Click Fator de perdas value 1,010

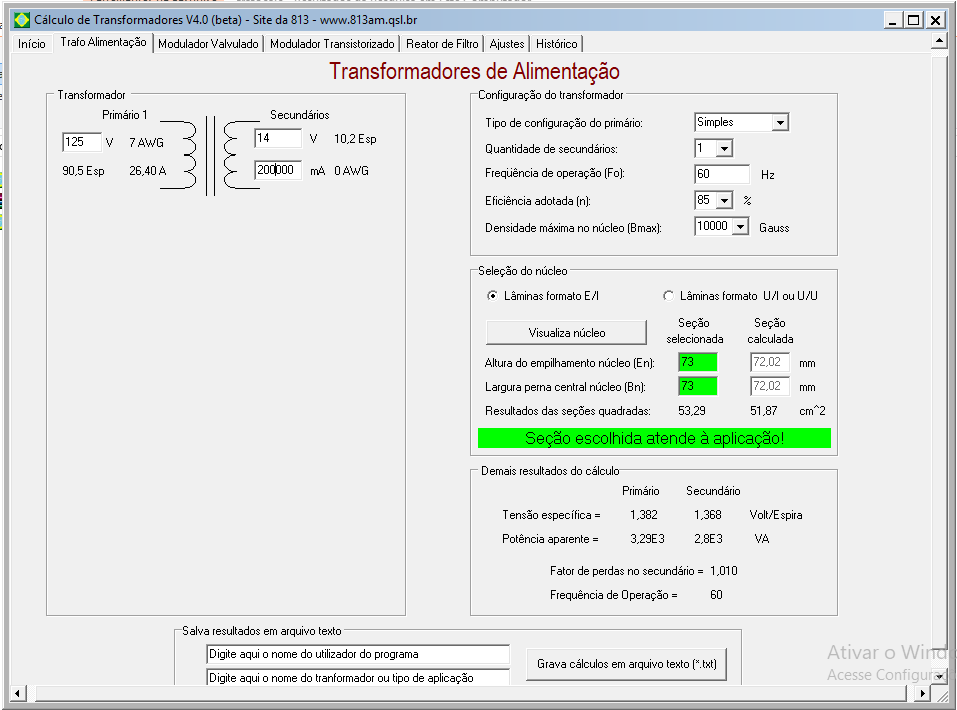(x=724, y=571)
